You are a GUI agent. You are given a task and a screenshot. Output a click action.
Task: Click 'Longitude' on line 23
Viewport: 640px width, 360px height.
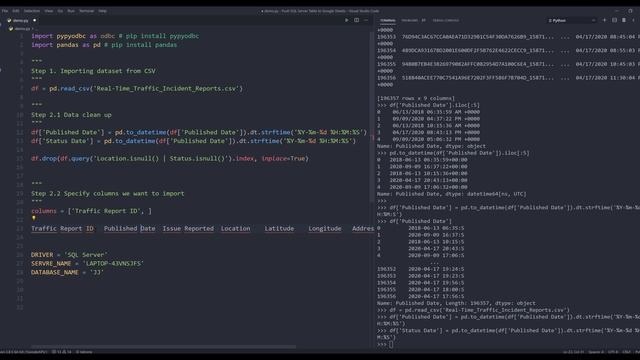325,229
